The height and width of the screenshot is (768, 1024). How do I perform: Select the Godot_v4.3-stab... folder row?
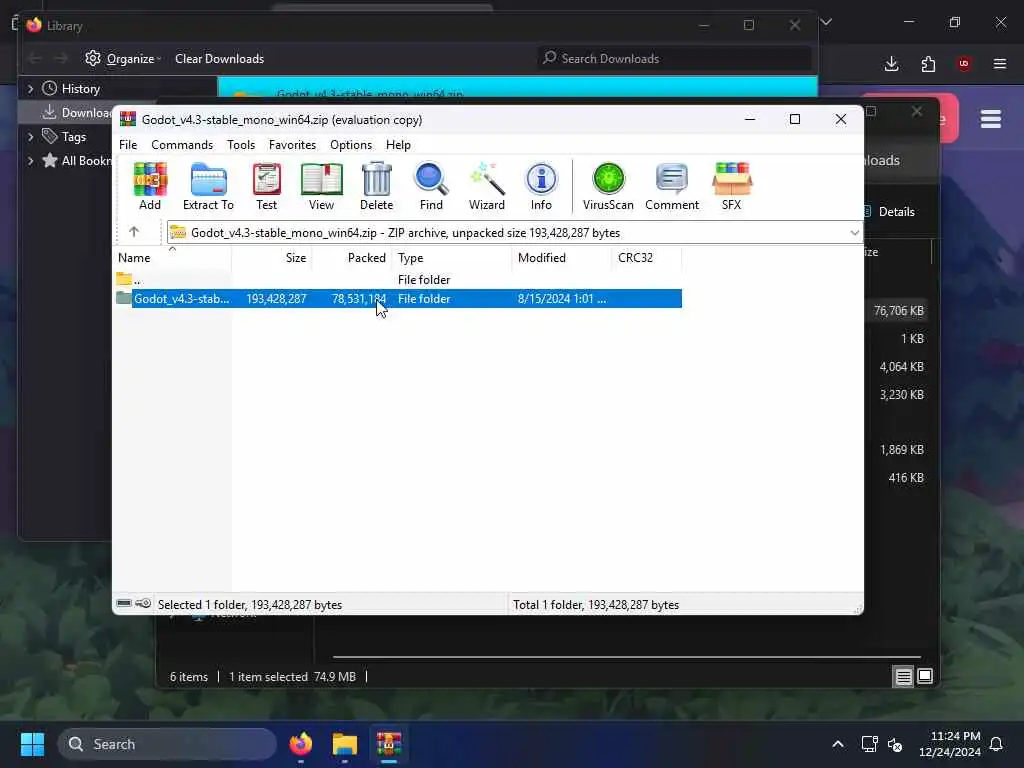[x=398, y=298]
